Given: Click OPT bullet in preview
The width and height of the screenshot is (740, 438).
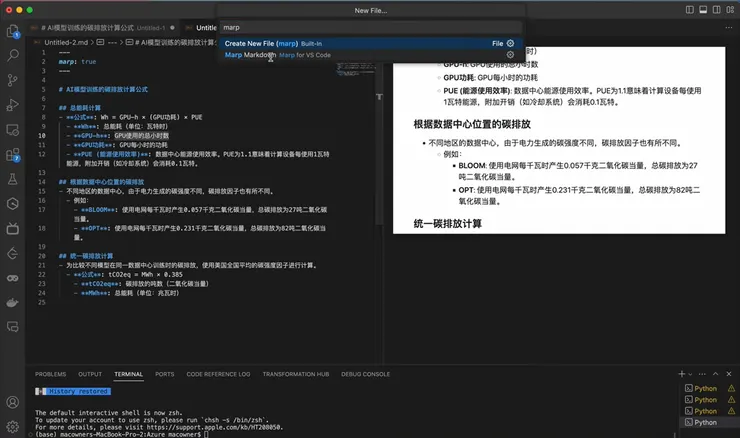Looking at the screenshot, I should (579, 195).
